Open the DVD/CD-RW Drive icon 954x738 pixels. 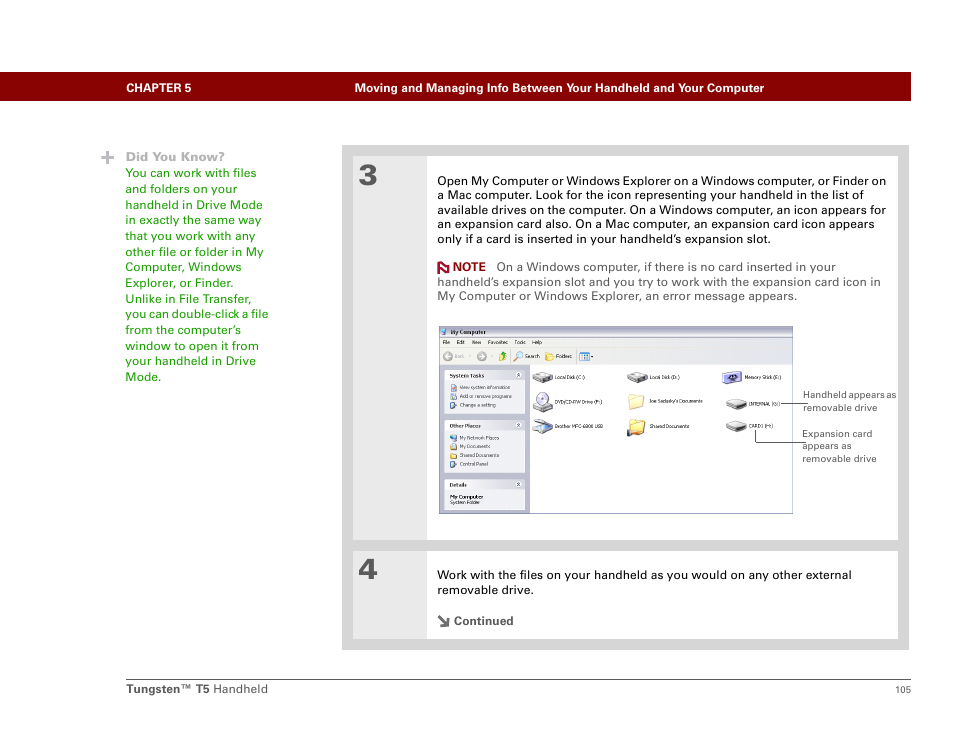542,402
